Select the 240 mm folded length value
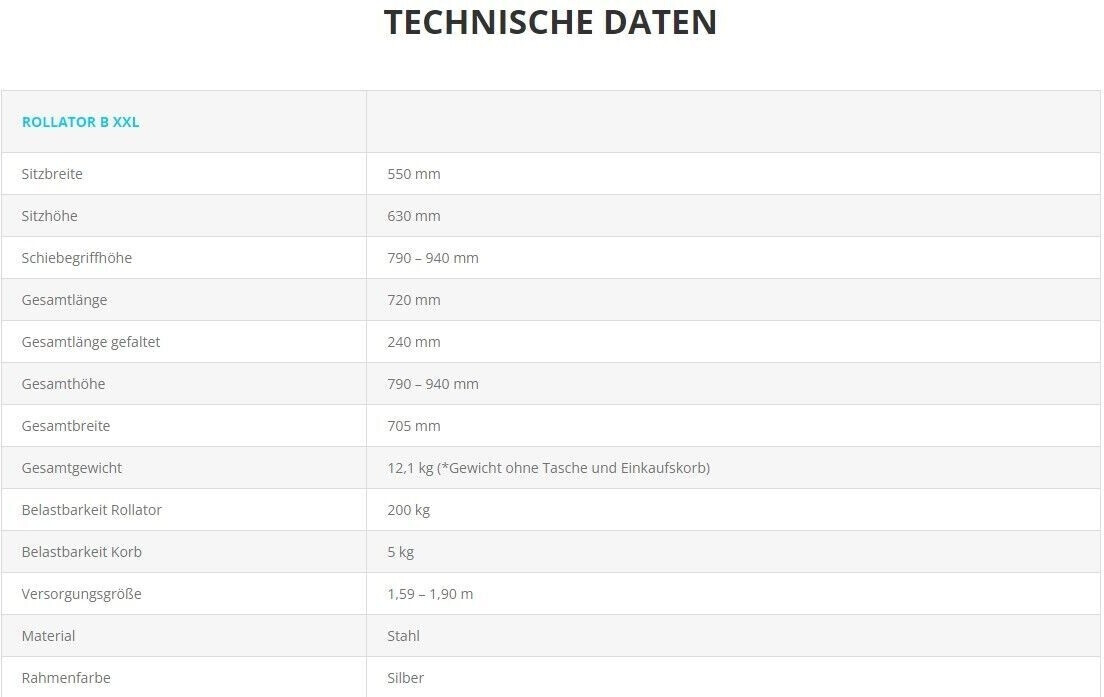Viewport: 1104px width, 697px height. click(x=413, y=342)
